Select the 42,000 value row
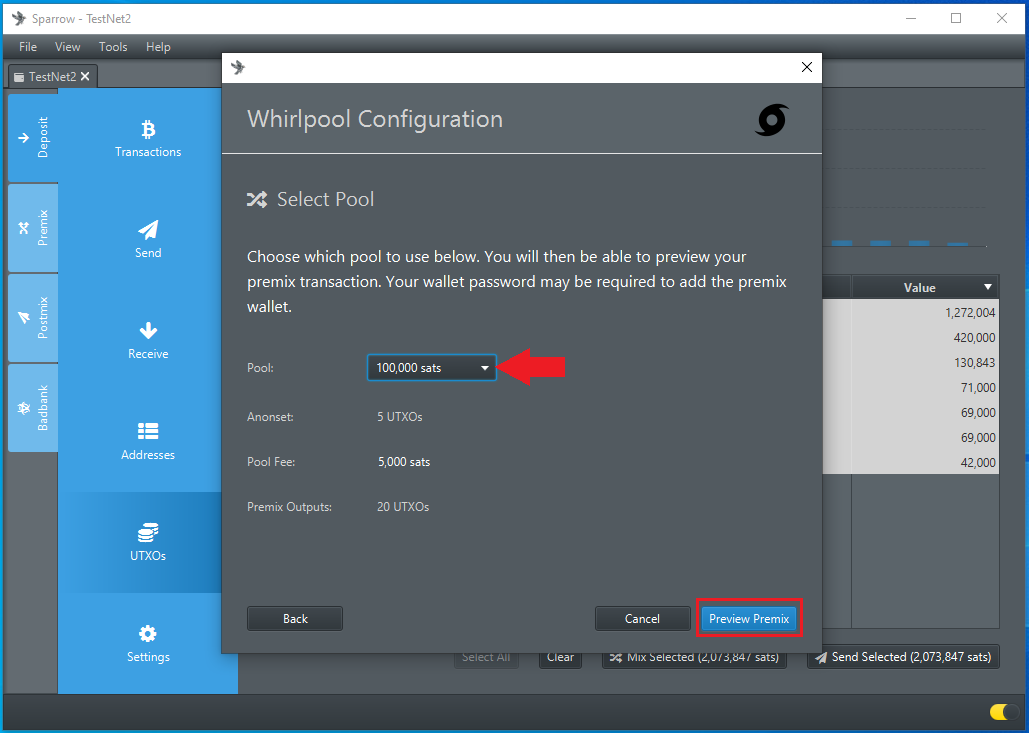Screen dimensions: 1029x733 911,462
